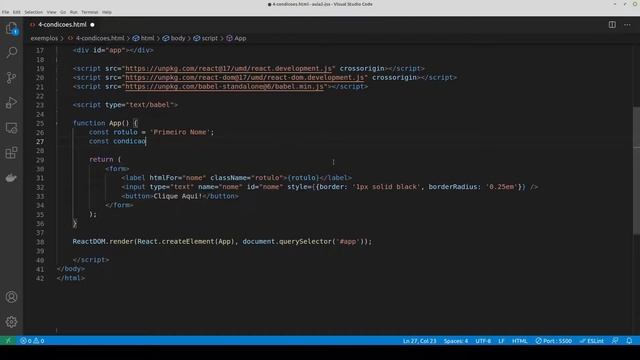Viewport: 640px width, 360px height.
Task: Open the Run and Debug view
Action: (x=11, y=102)
